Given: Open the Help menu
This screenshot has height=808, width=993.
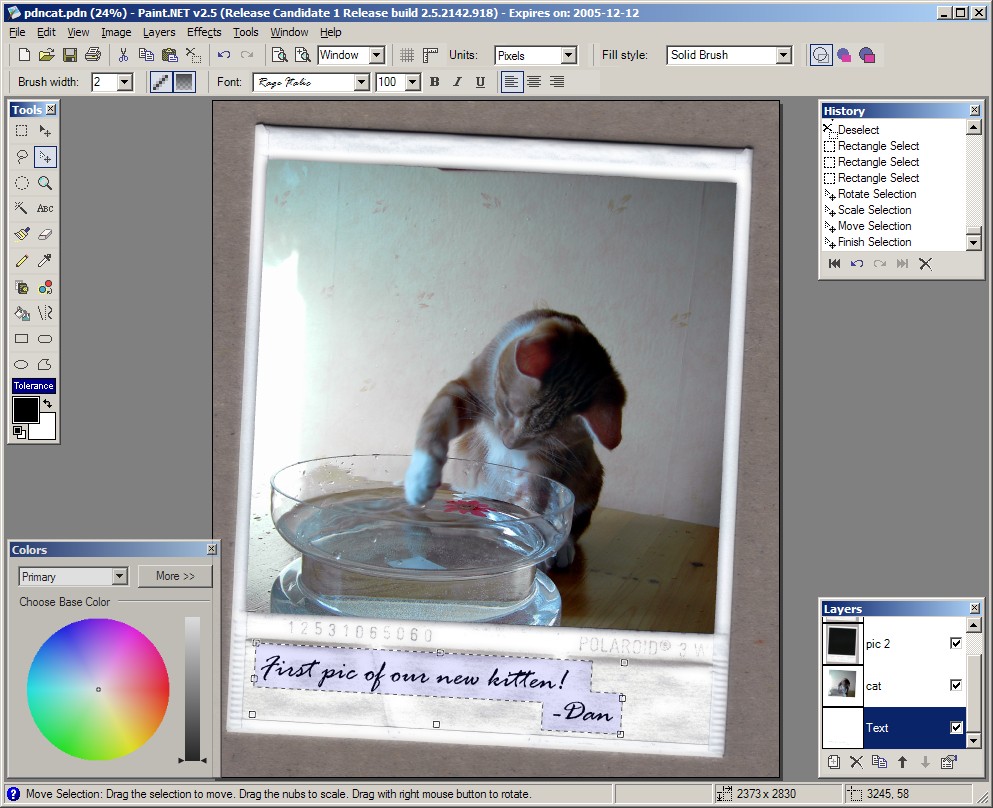Looking at the screenshot, I should (x=331, y=32).
